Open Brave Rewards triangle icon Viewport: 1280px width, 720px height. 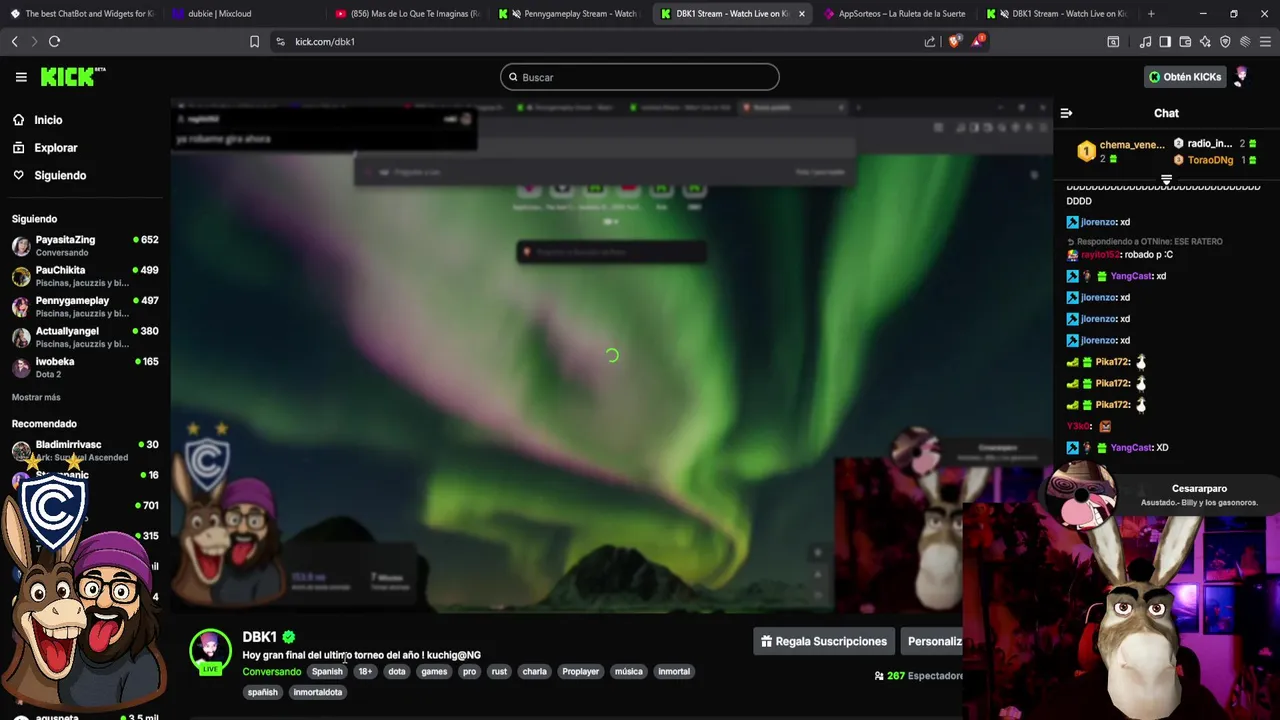[x=978, y=41]
